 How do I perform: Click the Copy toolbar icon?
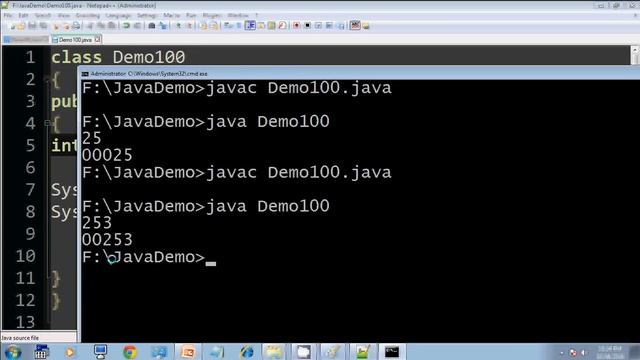click(x=101, y=26)
